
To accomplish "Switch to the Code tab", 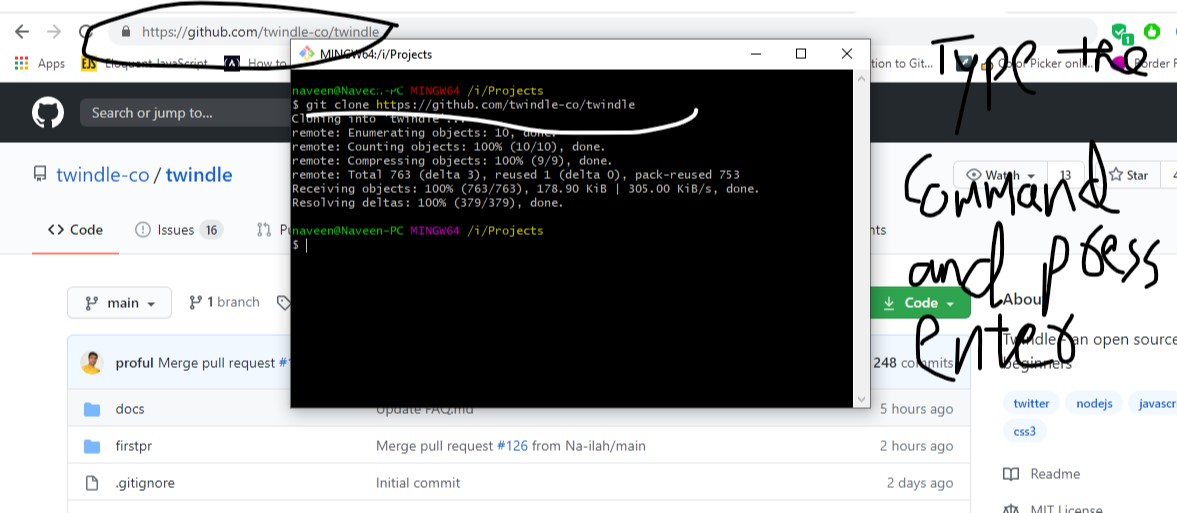I will [75, 230].
